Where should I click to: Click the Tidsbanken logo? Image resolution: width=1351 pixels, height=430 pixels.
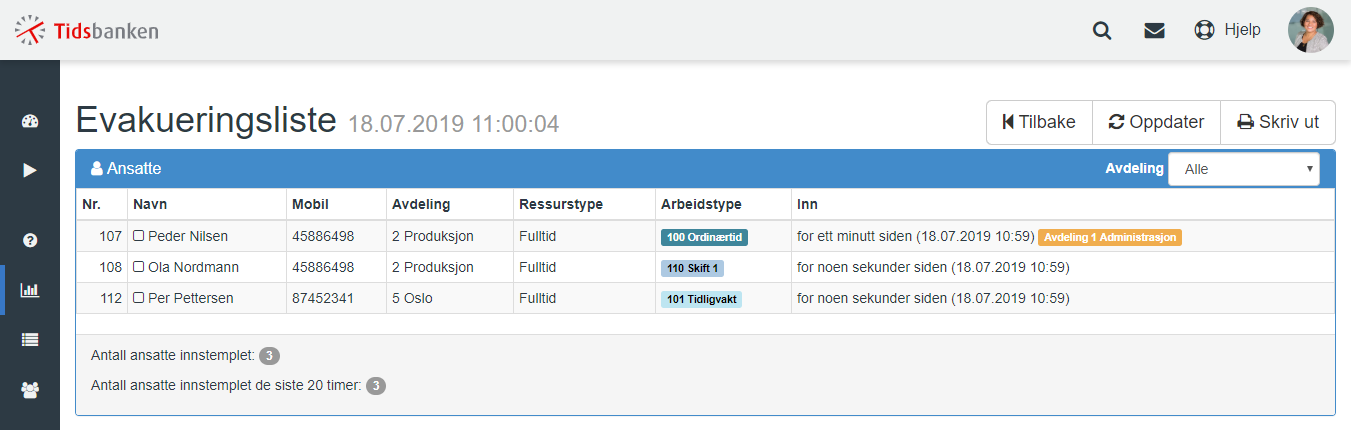click(86, 31)
